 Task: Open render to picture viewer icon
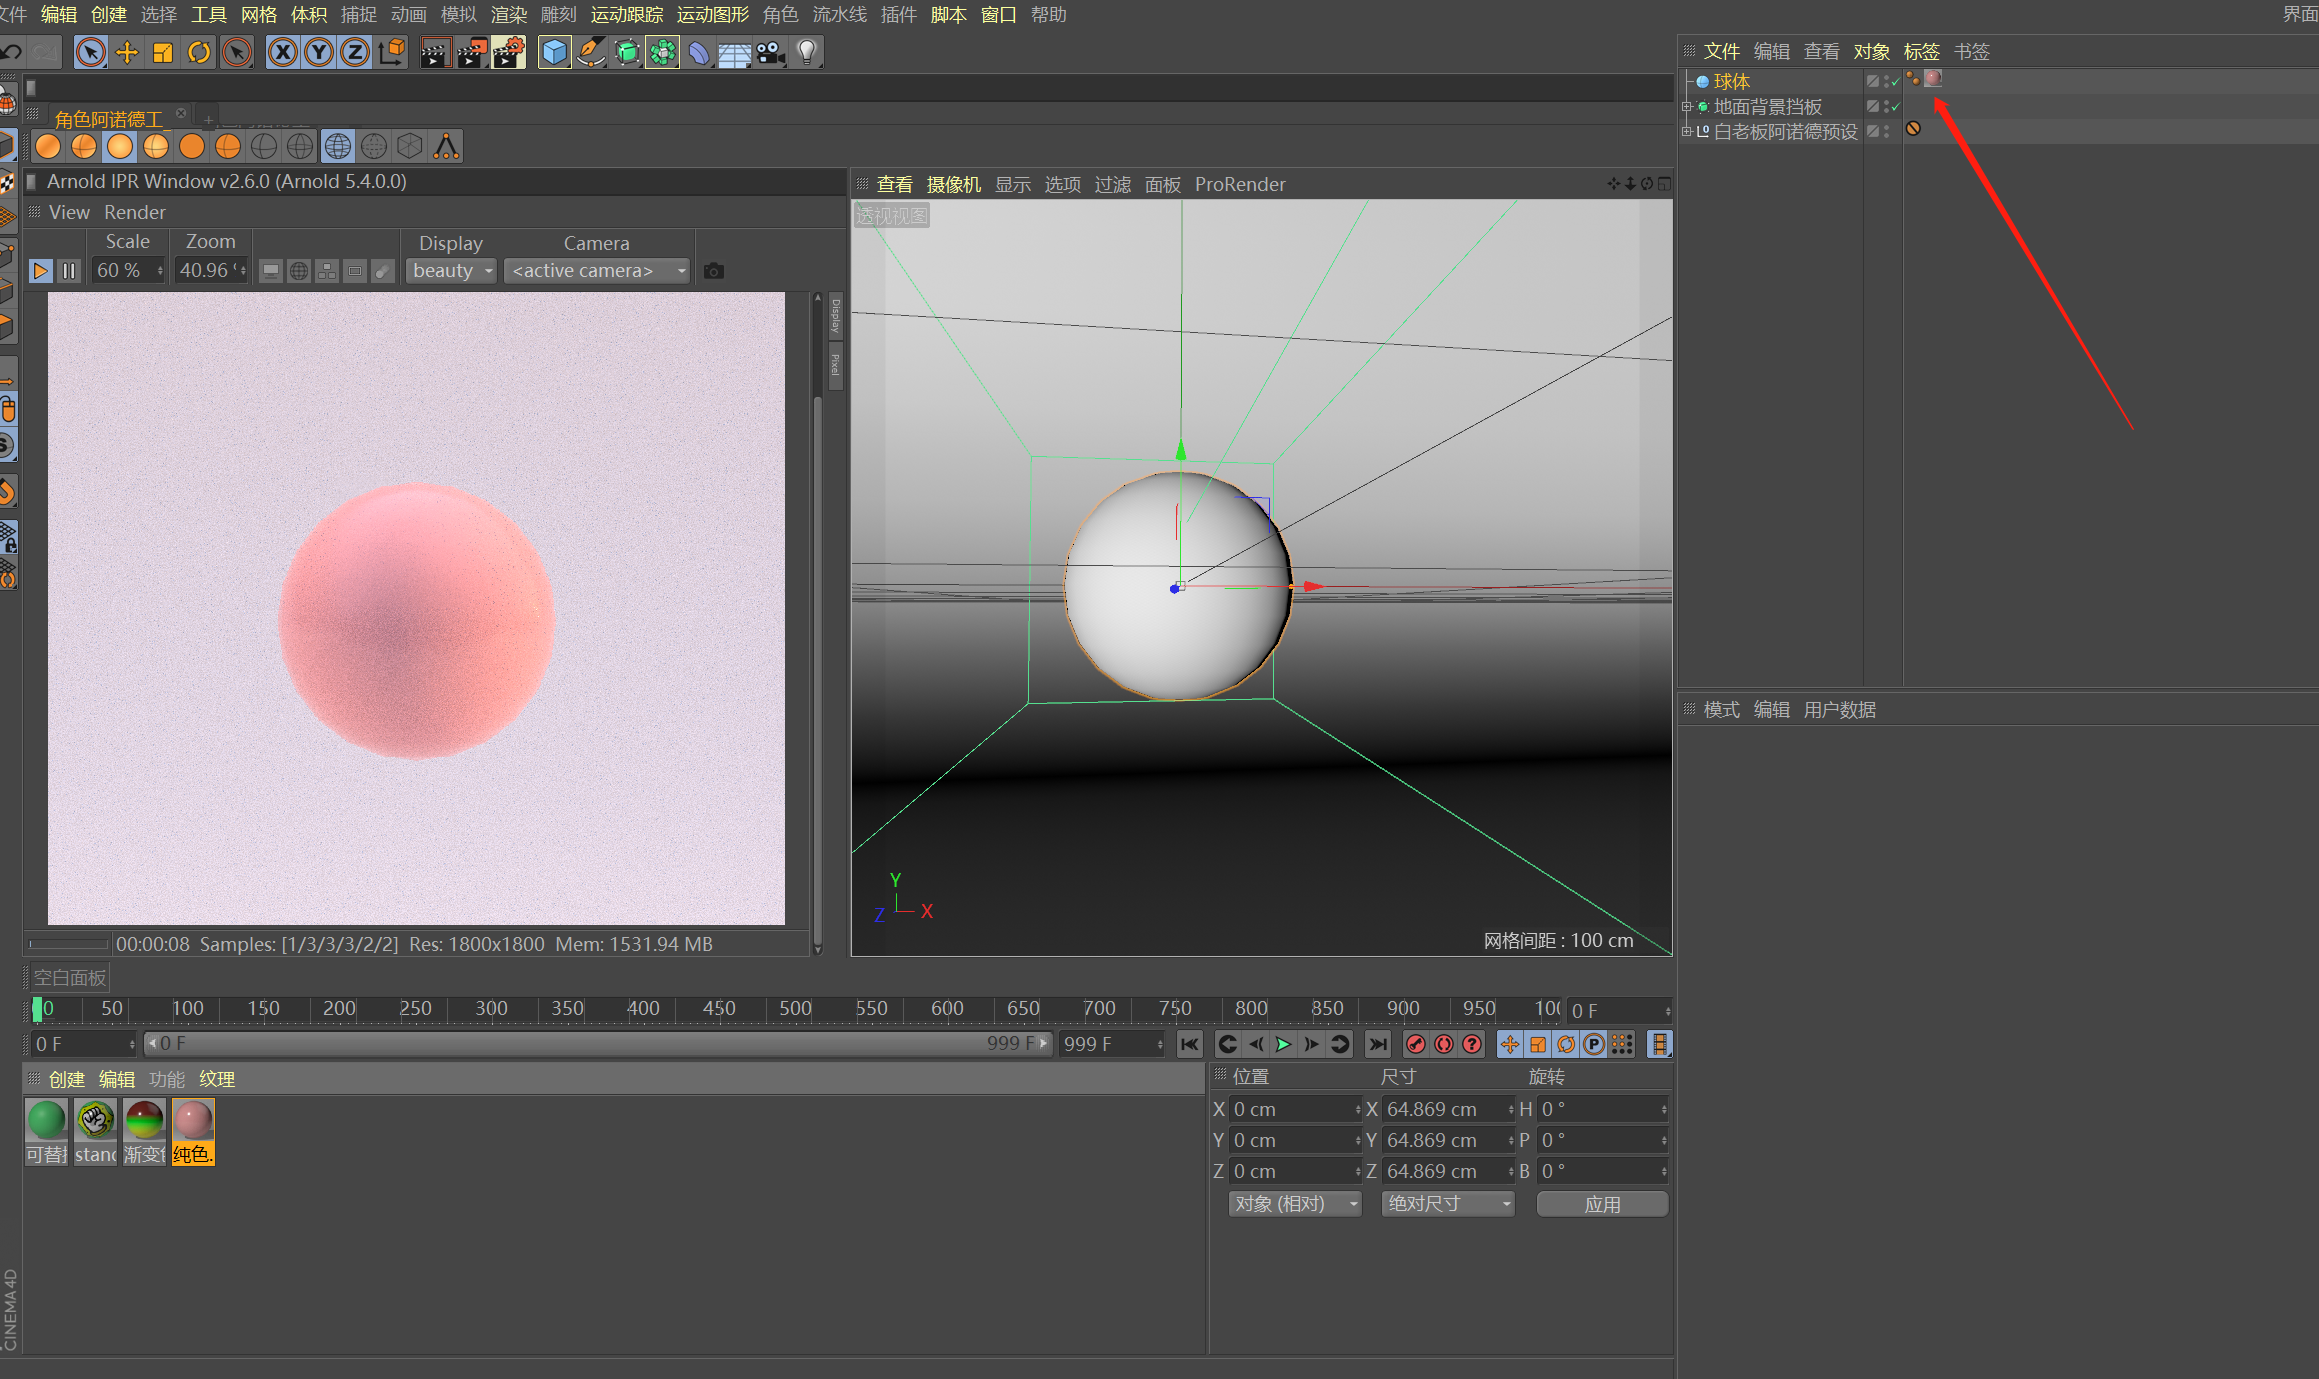click(x=472, y=52)
